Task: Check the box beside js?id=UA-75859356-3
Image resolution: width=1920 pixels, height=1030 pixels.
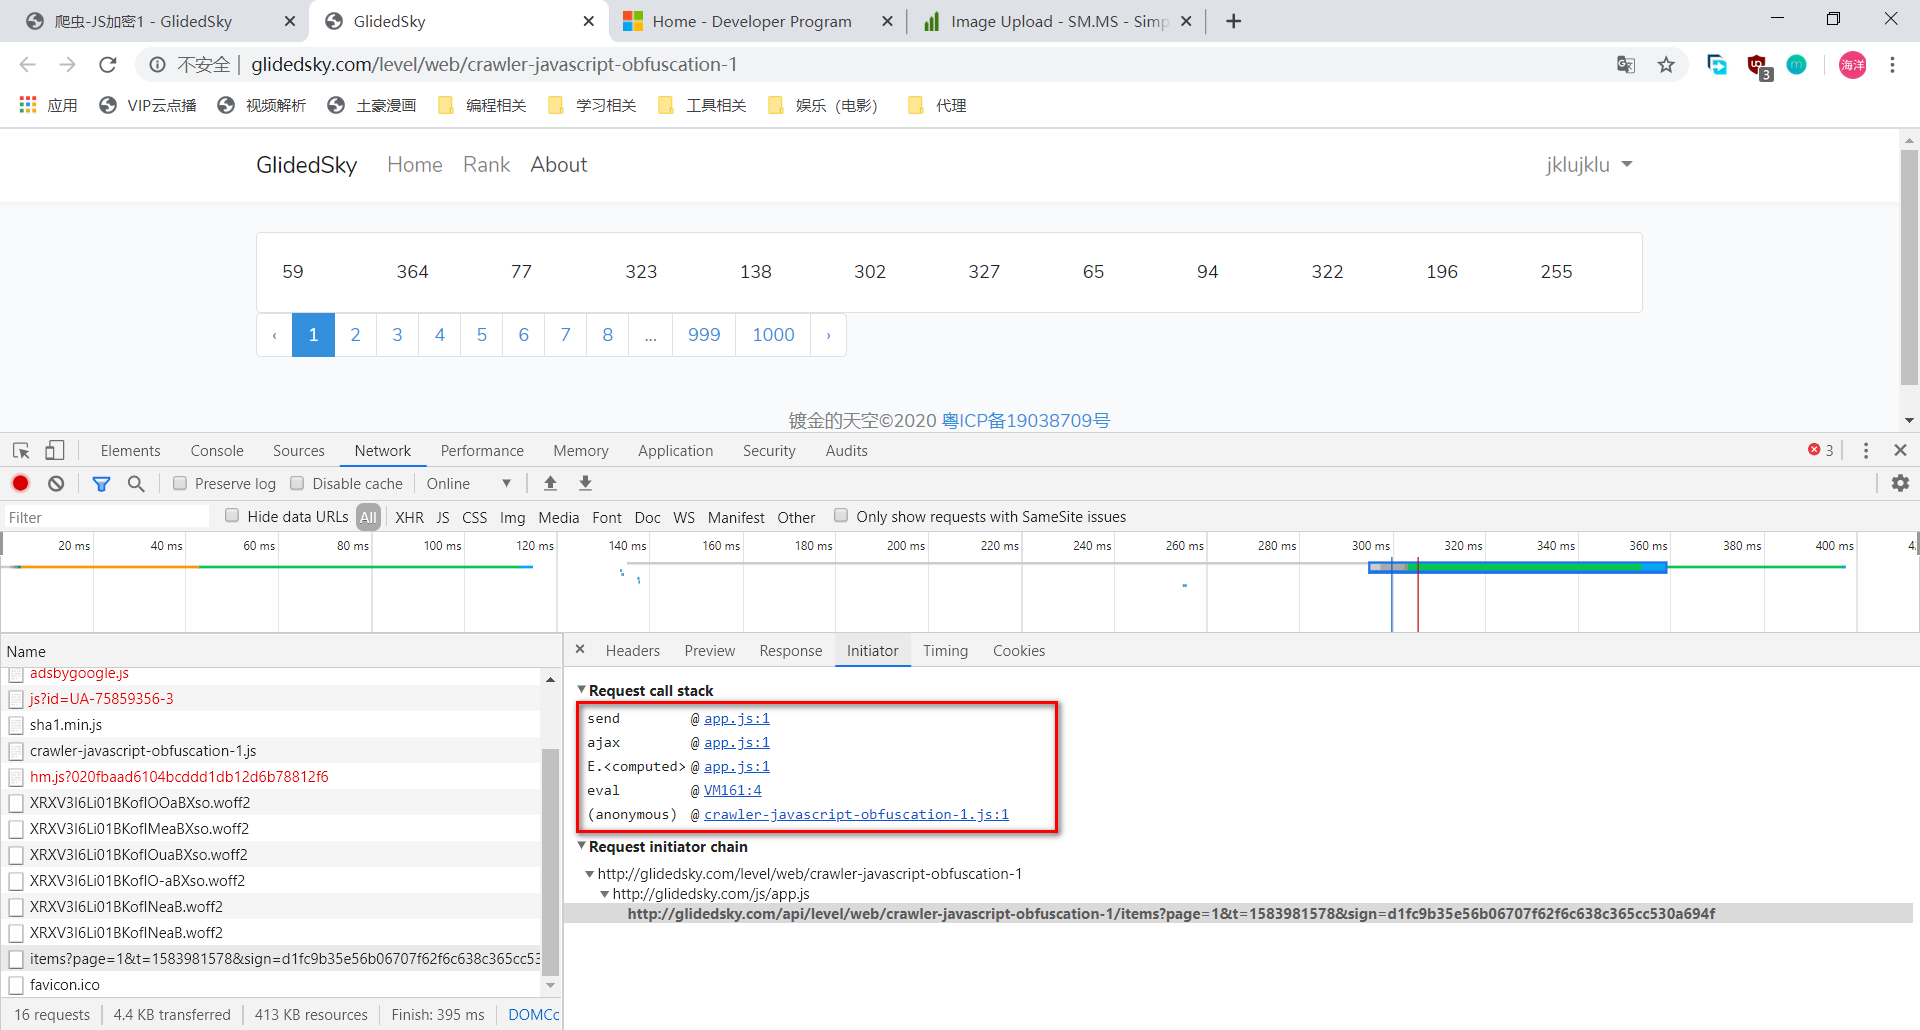Action: pos(16,699)
